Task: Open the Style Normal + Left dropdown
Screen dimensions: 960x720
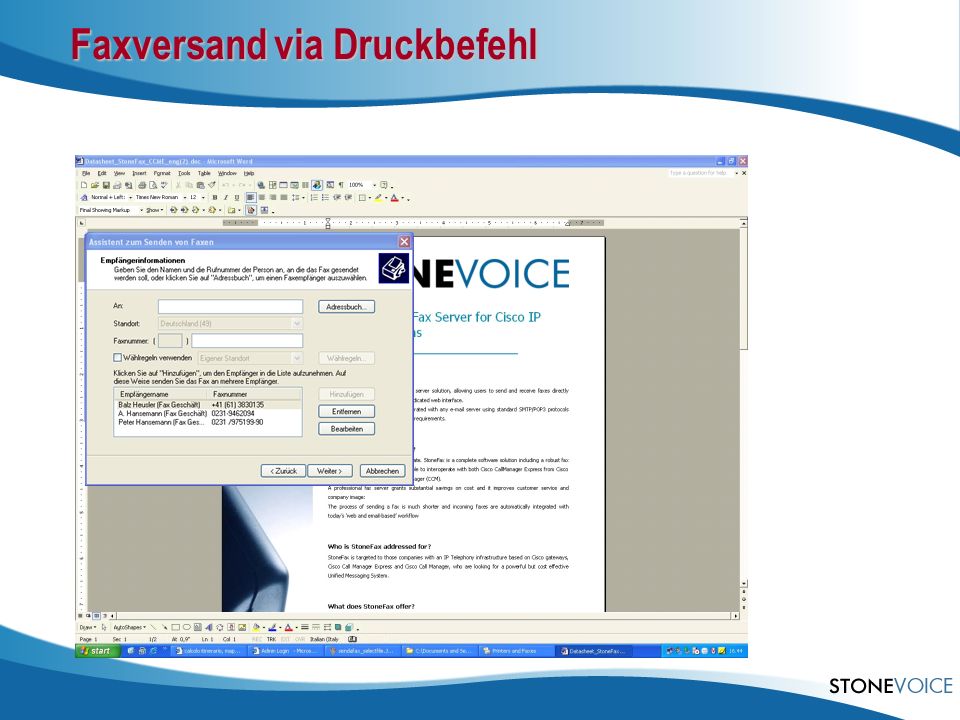Action: pos(130,198)
